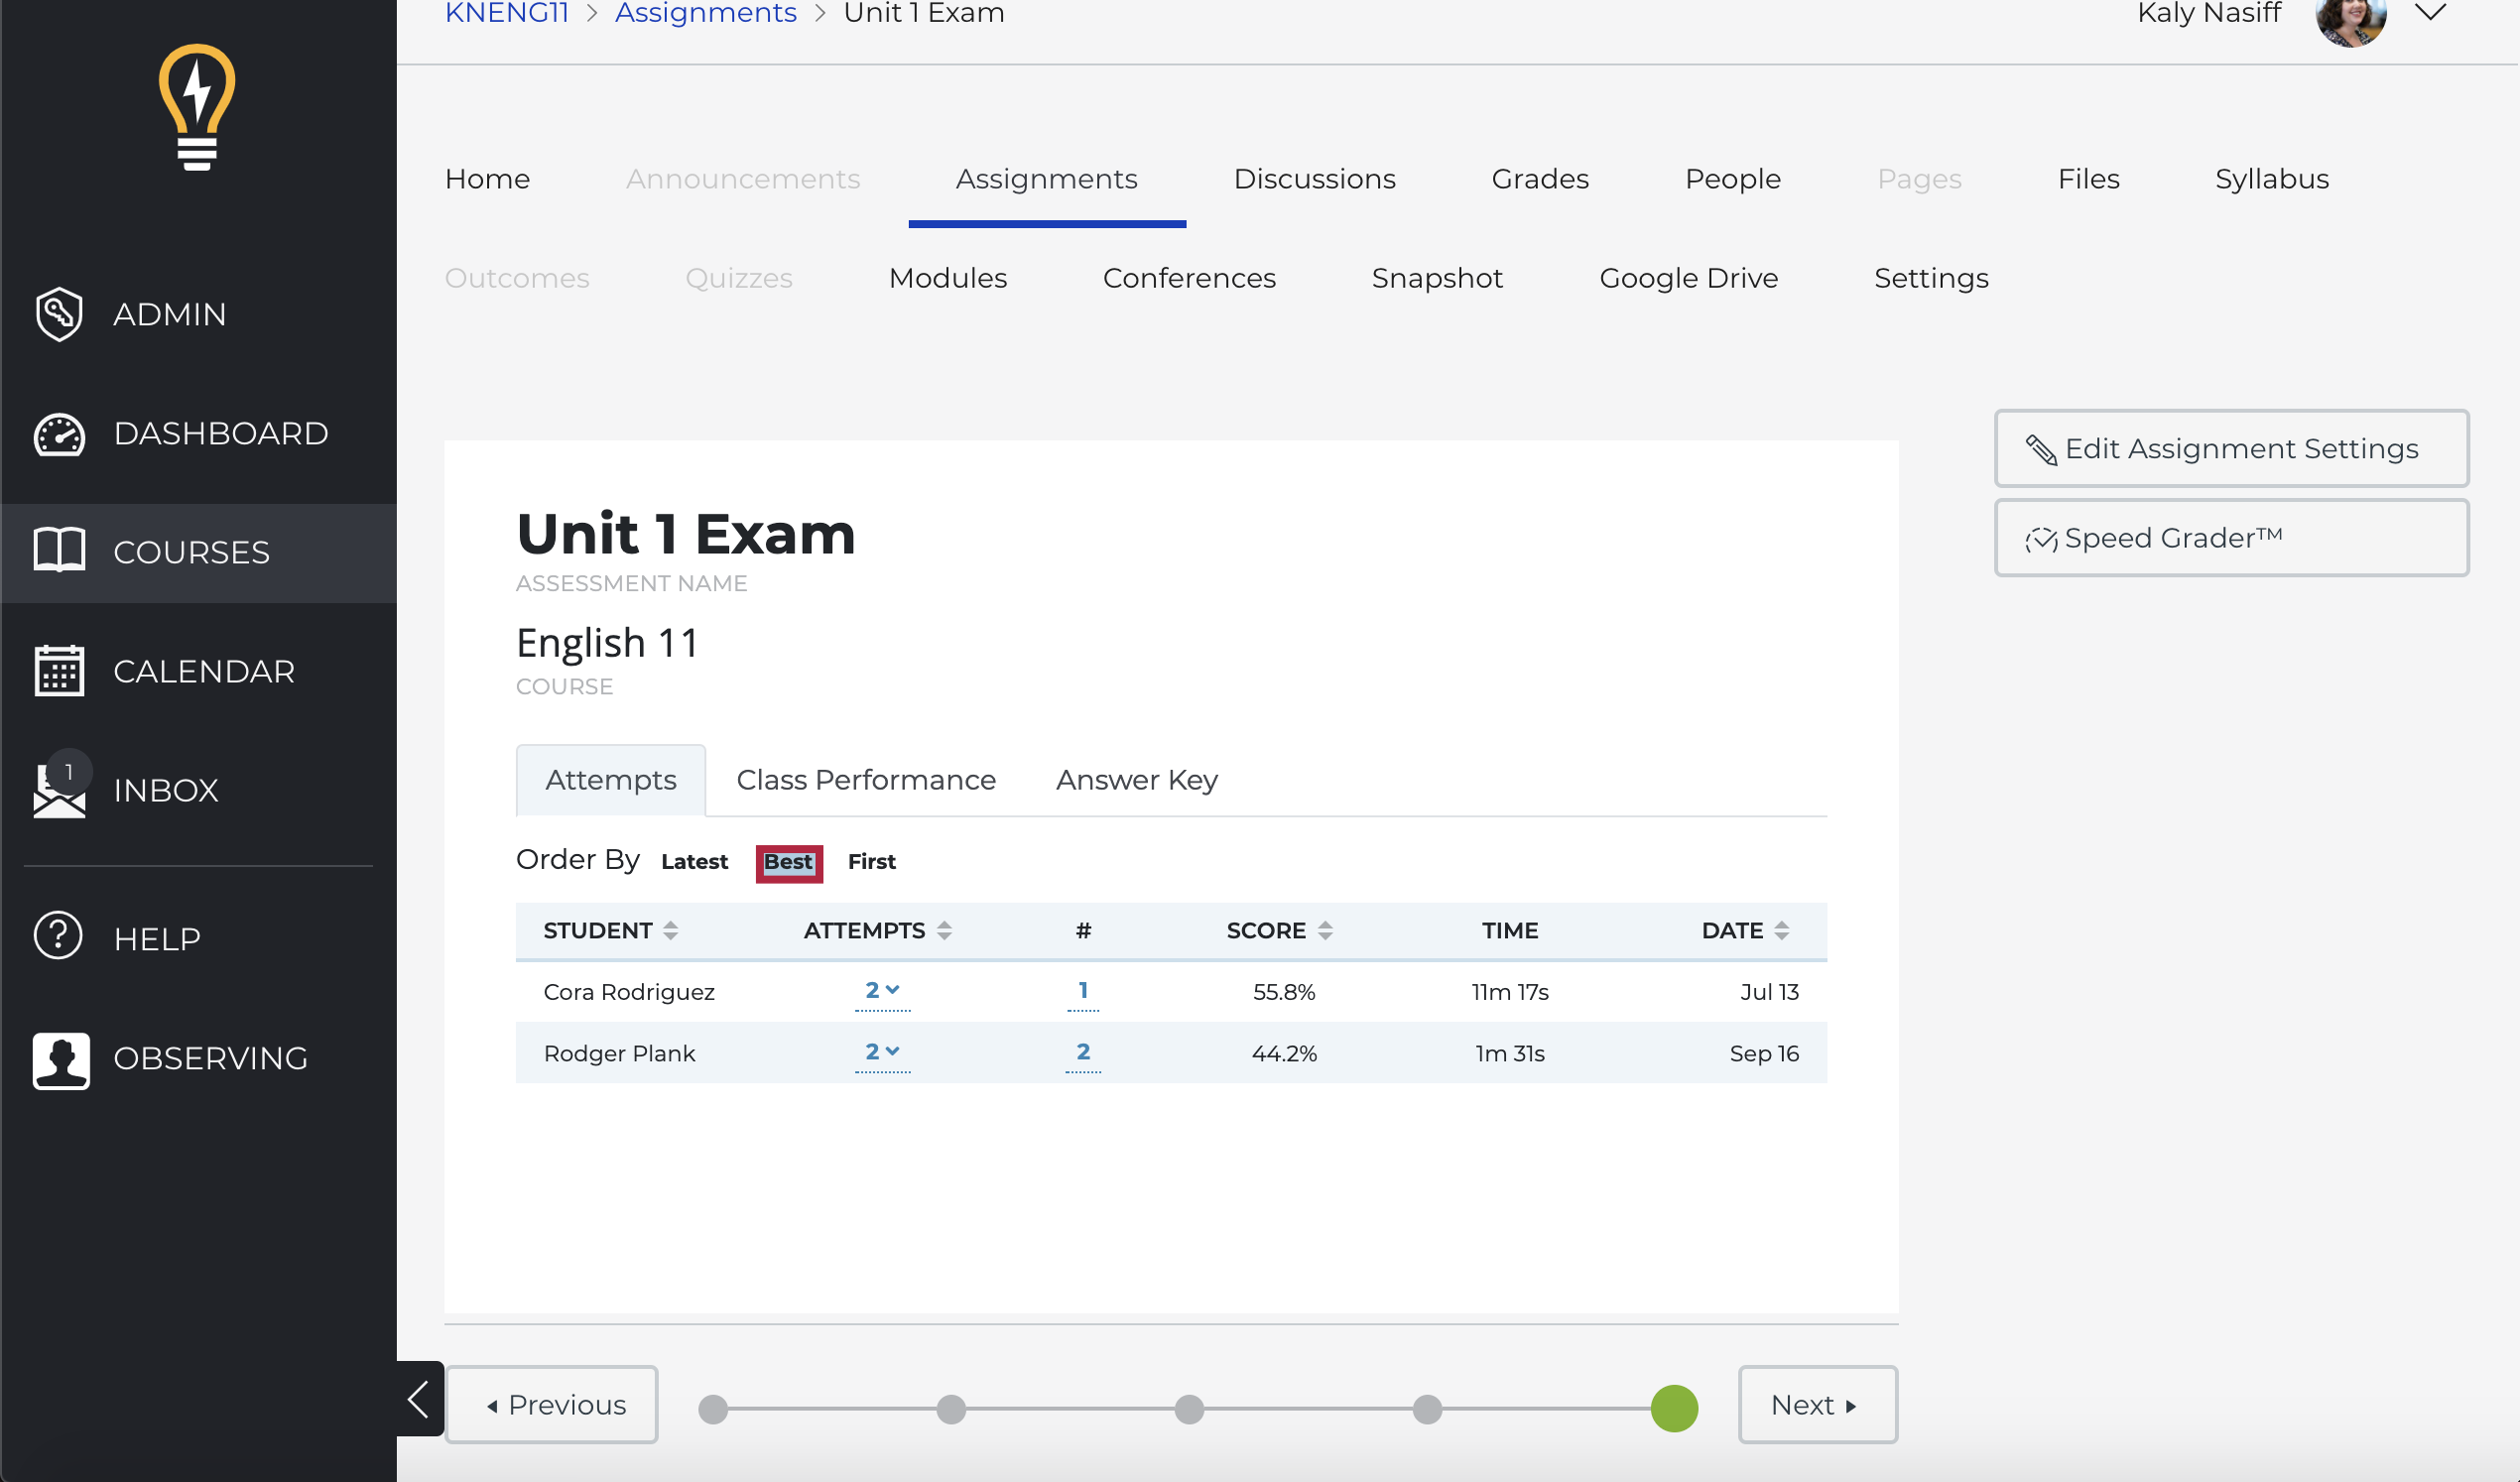Click the Assignments breadcrumb link

705,13
